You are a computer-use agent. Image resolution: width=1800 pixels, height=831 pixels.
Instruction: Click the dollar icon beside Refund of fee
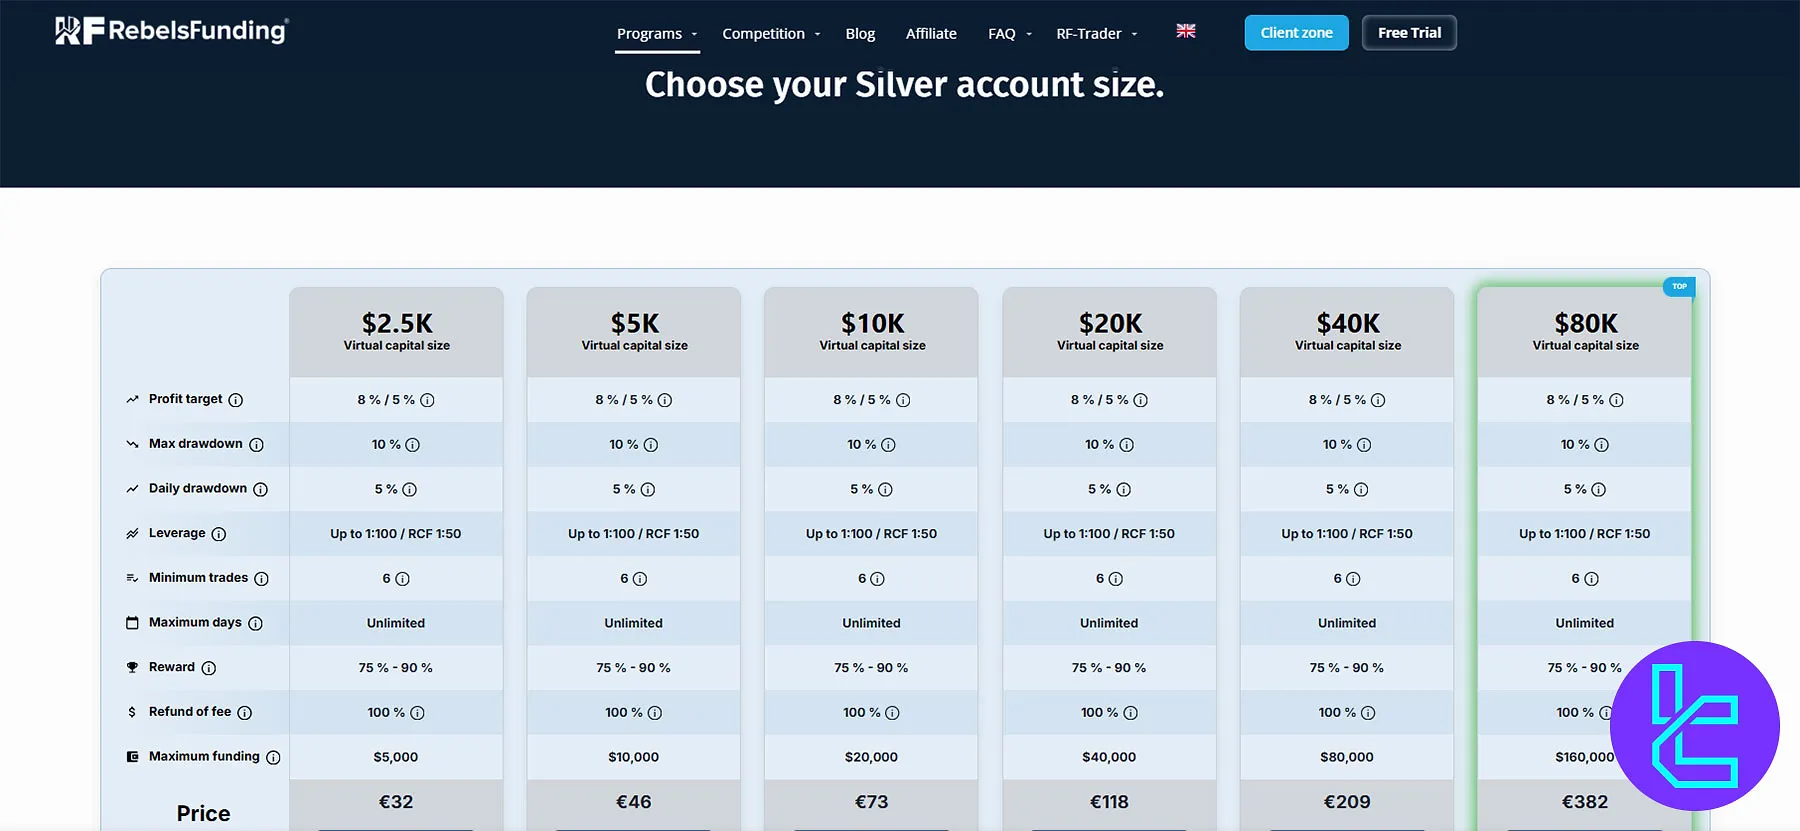click(131, 712)
